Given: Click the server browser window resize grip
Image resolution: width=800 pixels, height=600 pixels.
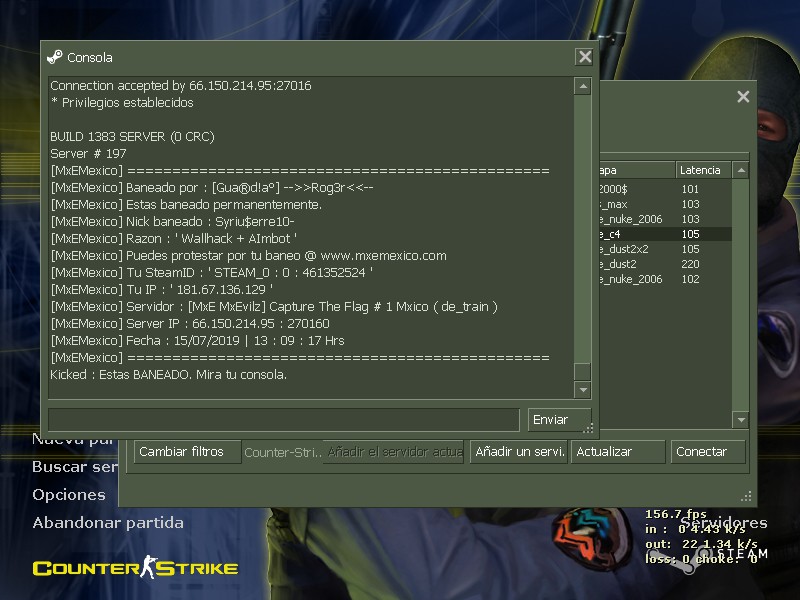Looking at the screenshot, I should point(746,496).
